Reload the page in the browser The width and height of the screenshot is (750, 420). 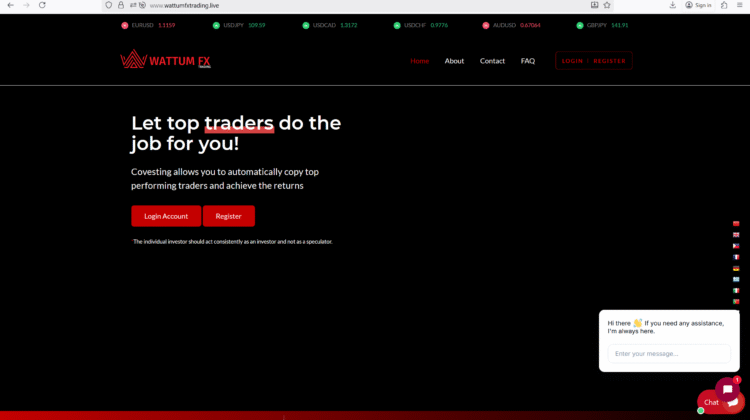pyautogui.click(x=42, y=5)
